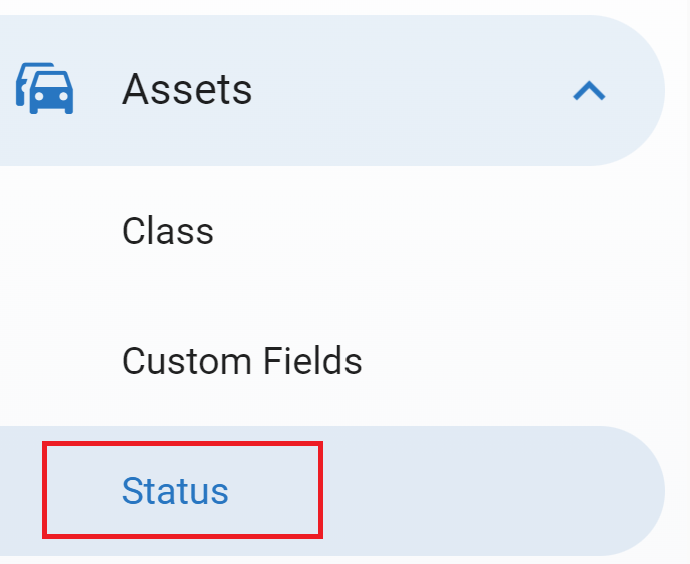690x564 pixels.
Task: Collapse the Assets section using the chevron
Action: 589,91
